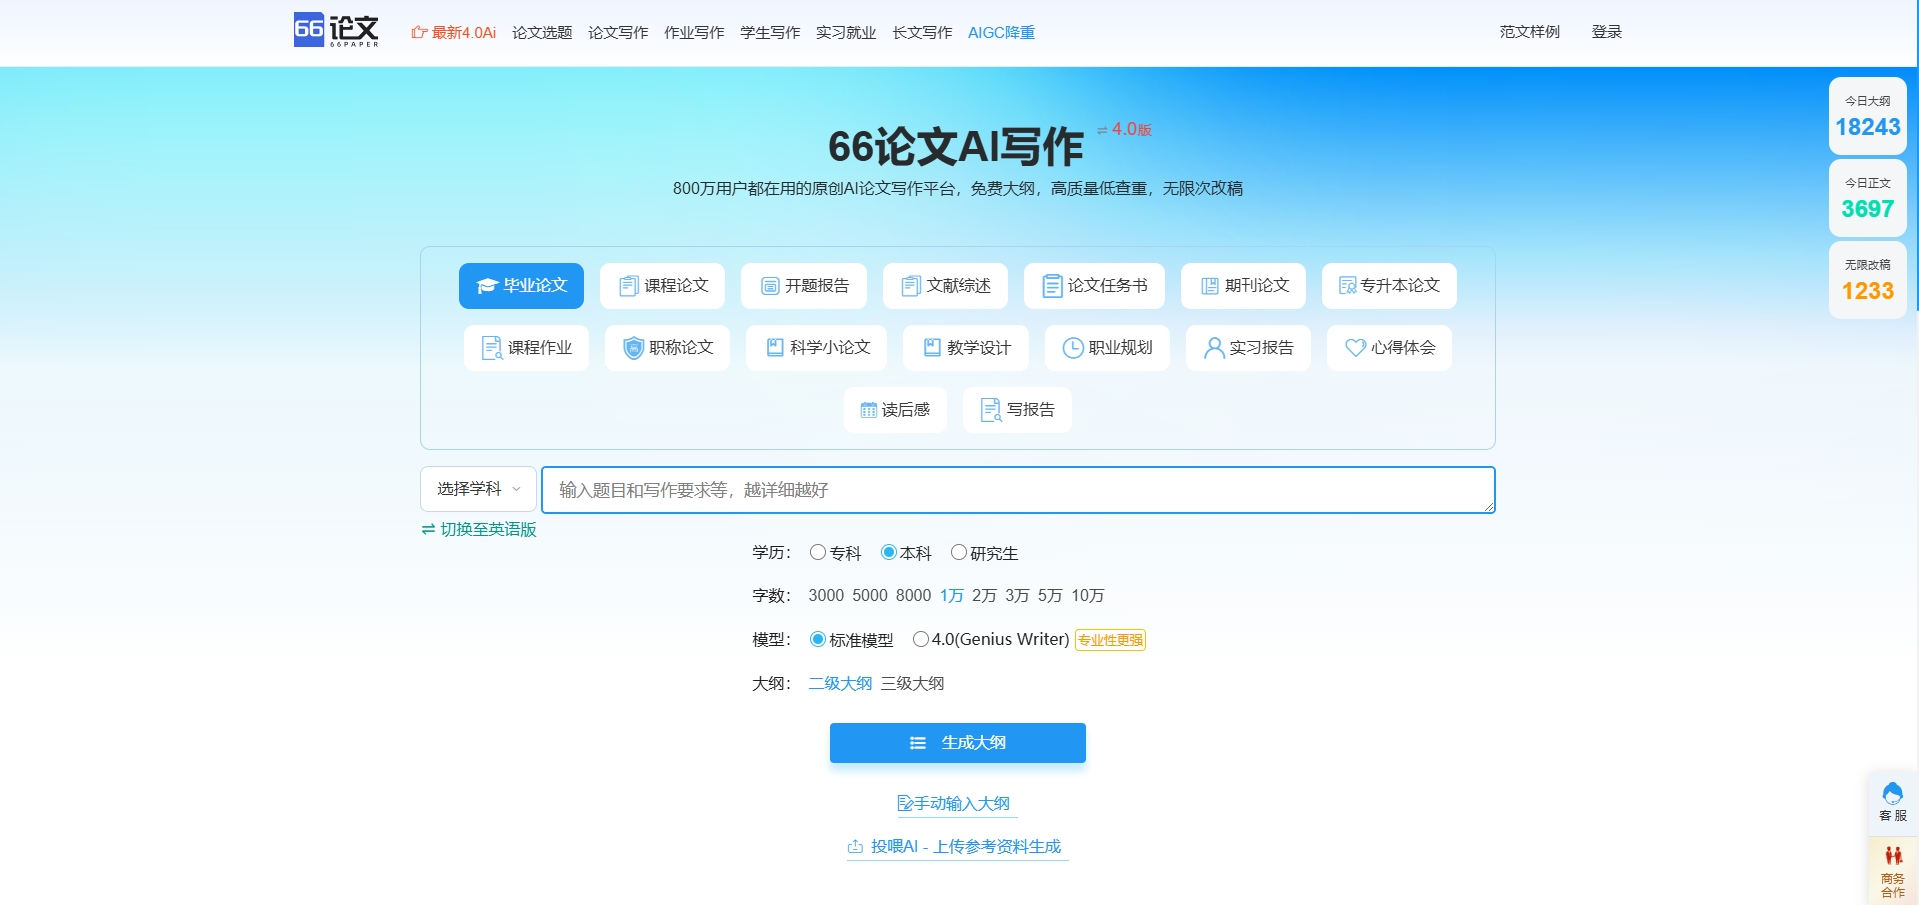Viewport: 1919px width, 905px height.
Task: Select the 实习报告 person icon
Action: tap(1213, 348)
